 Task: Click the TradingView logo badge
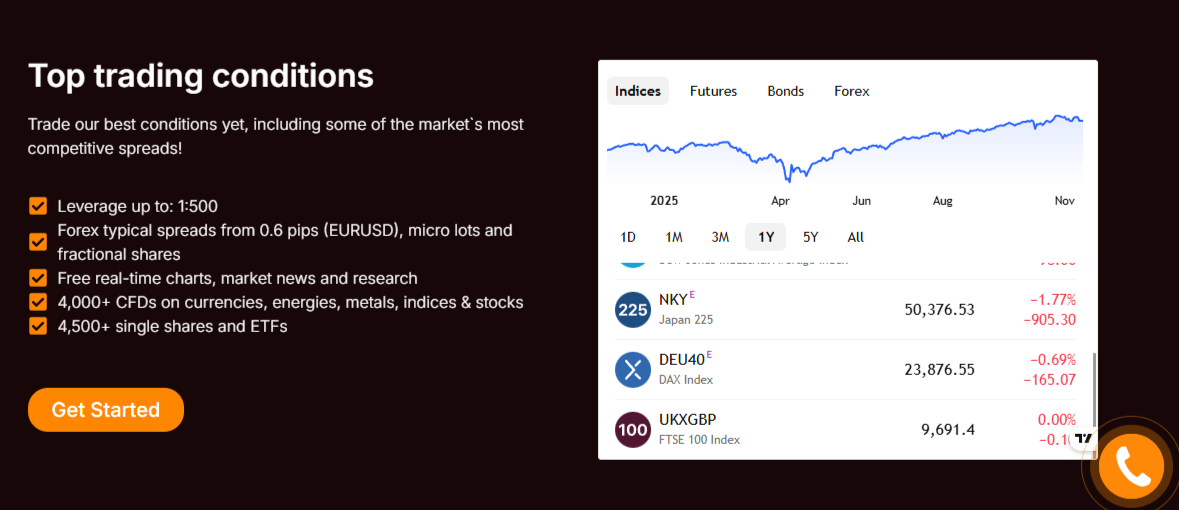tap(1083, 438)
